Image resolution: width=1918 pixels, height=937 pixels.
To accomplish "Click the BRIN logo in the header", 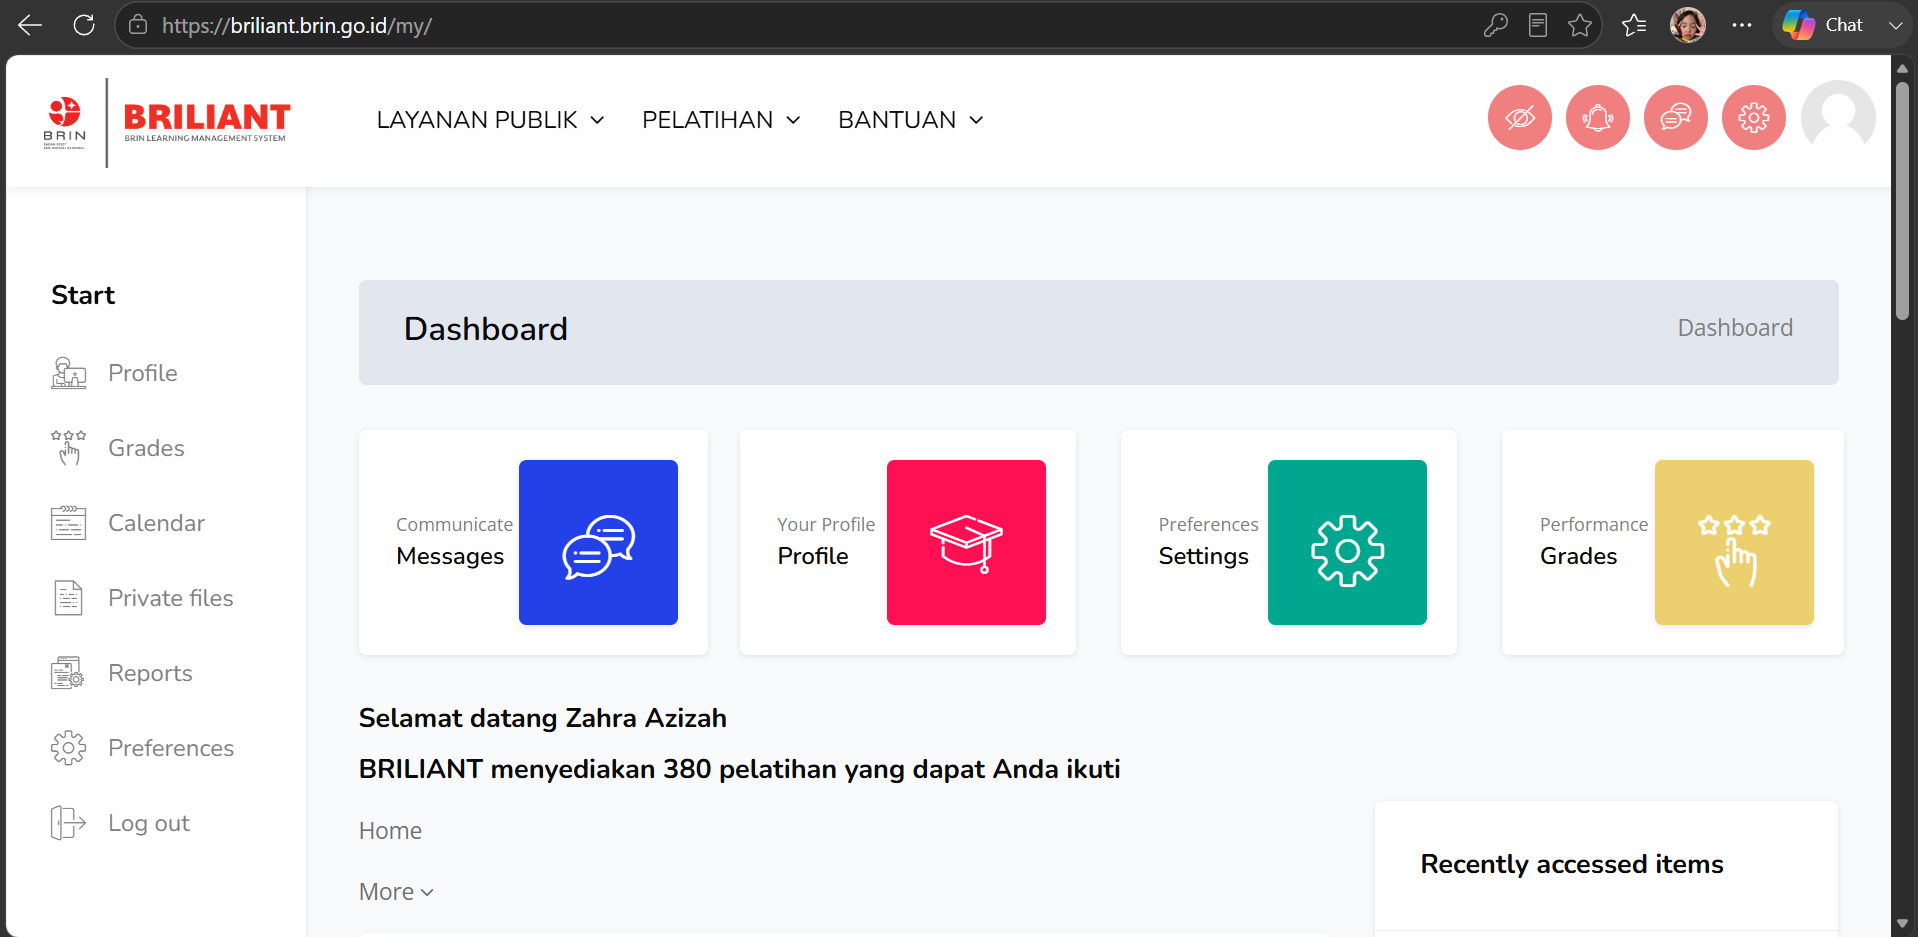I will (x=65, y=122).
